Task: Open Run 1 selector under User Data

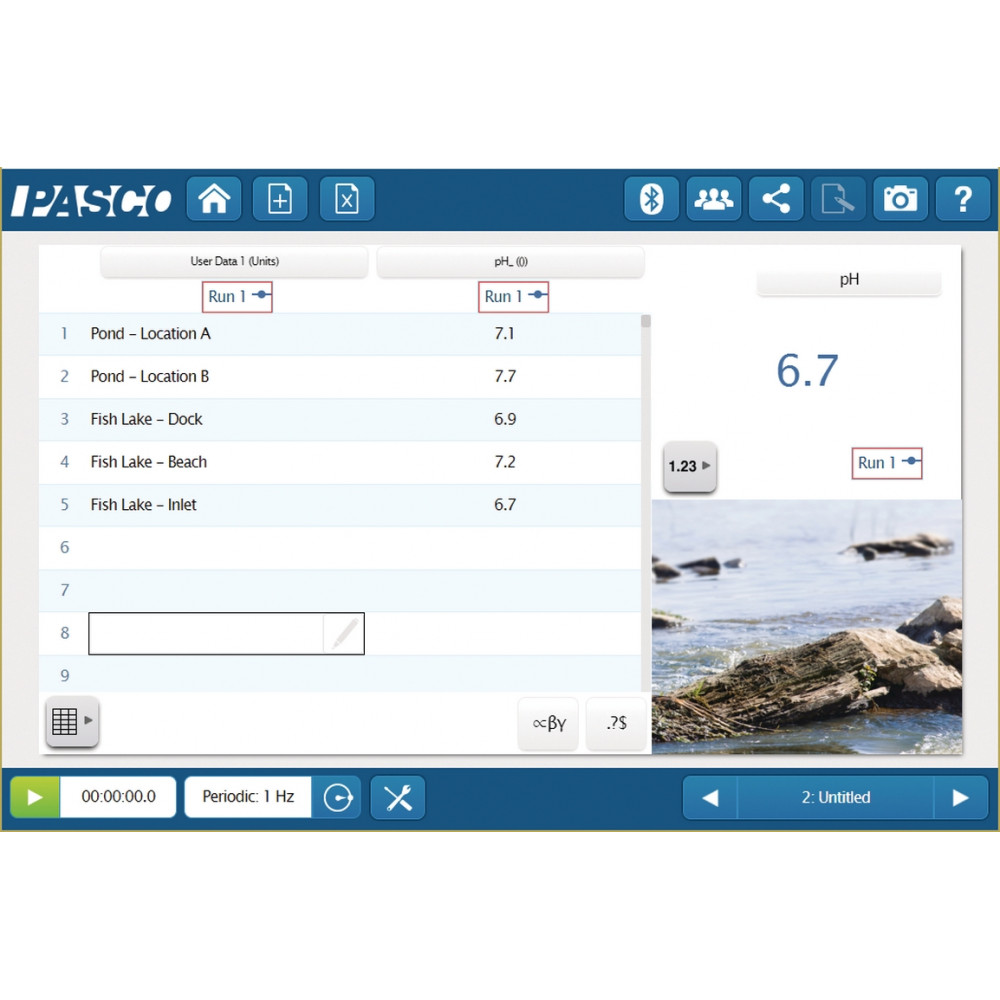Action: [237, 296]
